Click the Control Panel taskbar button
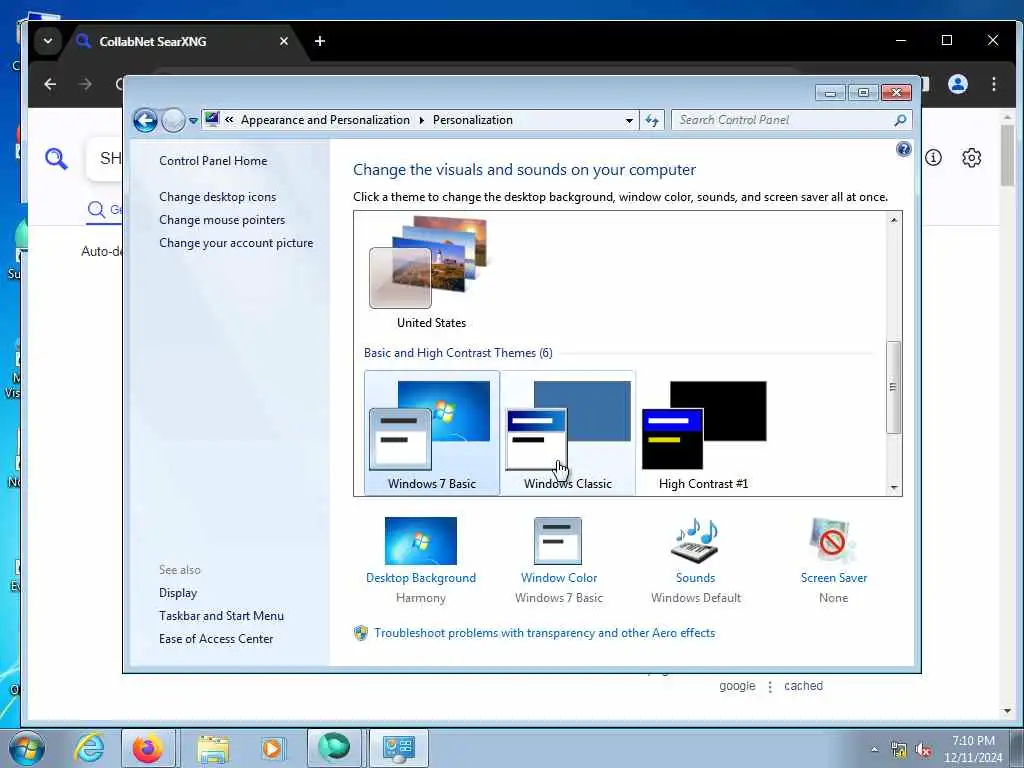Image resolution: width=1024 pixels, height=768 pixels. coord(398,748)
